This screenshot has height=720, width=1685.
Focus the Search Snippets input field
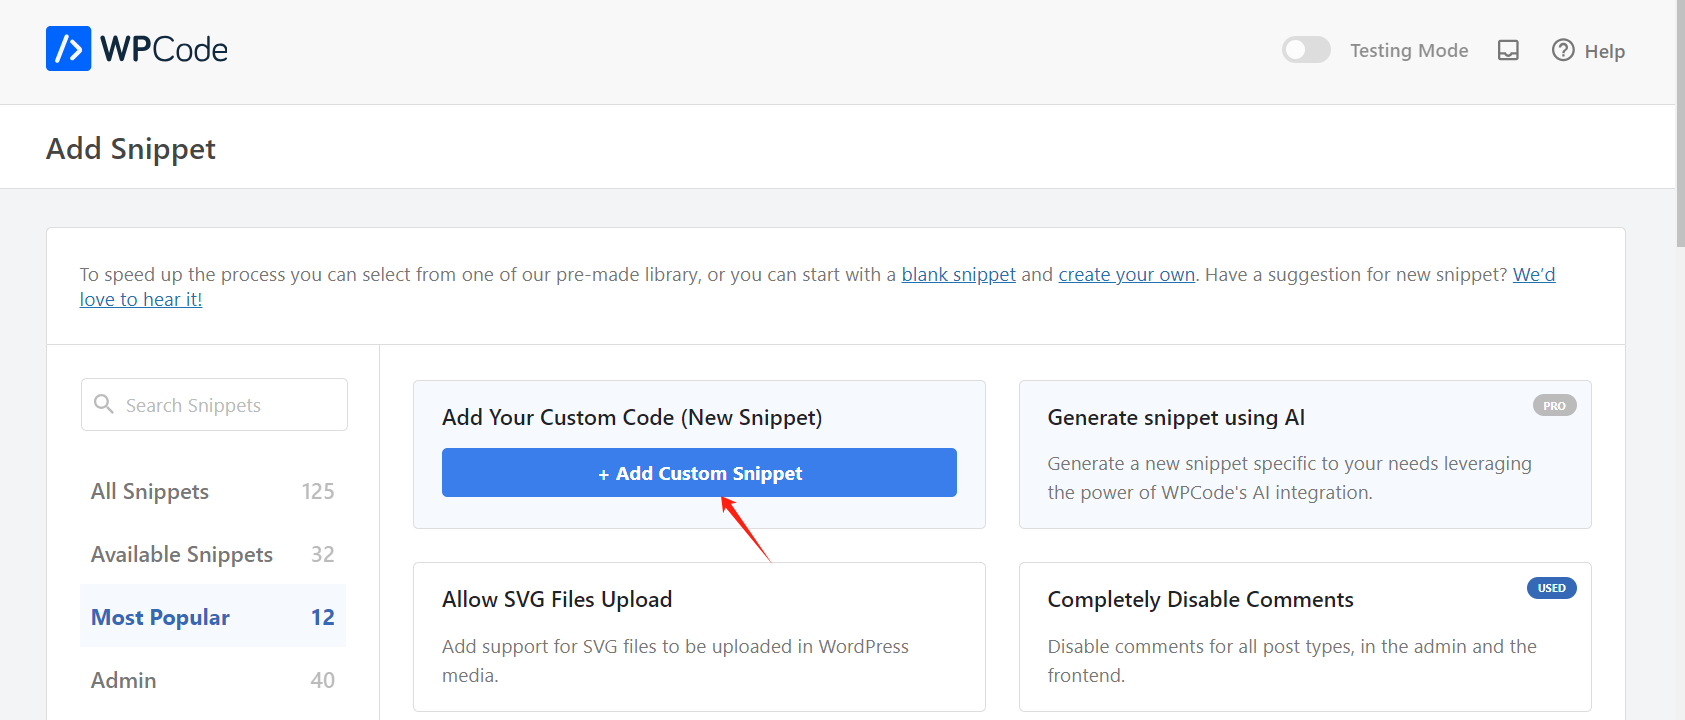230,405
